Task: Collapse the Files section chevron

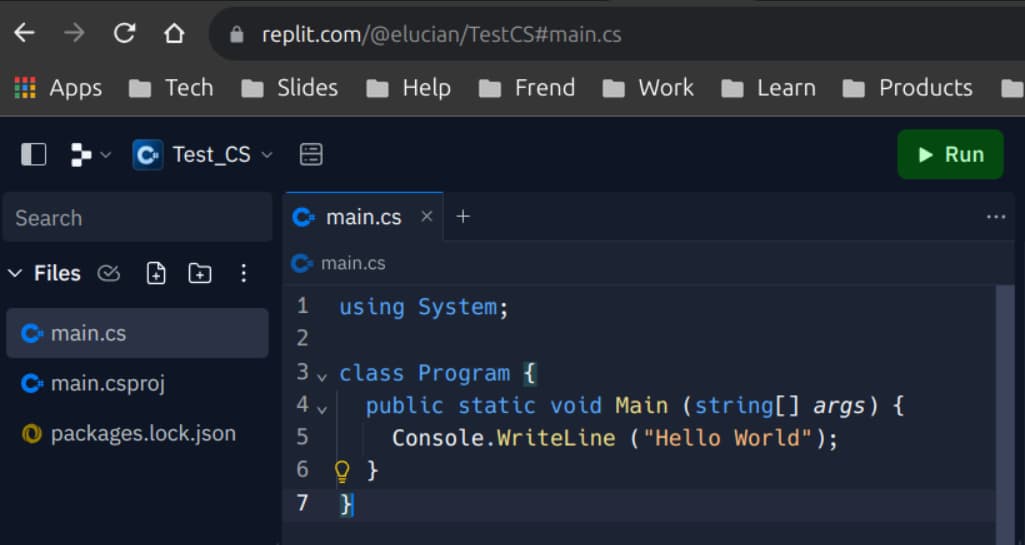Action: 15,273
